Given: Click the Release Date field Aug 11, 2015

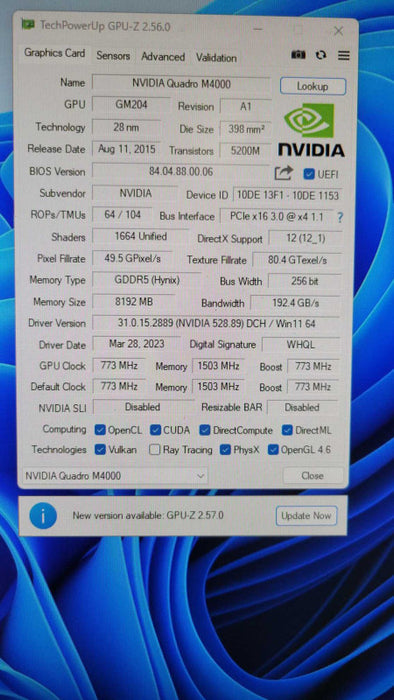Looking at the screenshot, I should click(127, 149).
